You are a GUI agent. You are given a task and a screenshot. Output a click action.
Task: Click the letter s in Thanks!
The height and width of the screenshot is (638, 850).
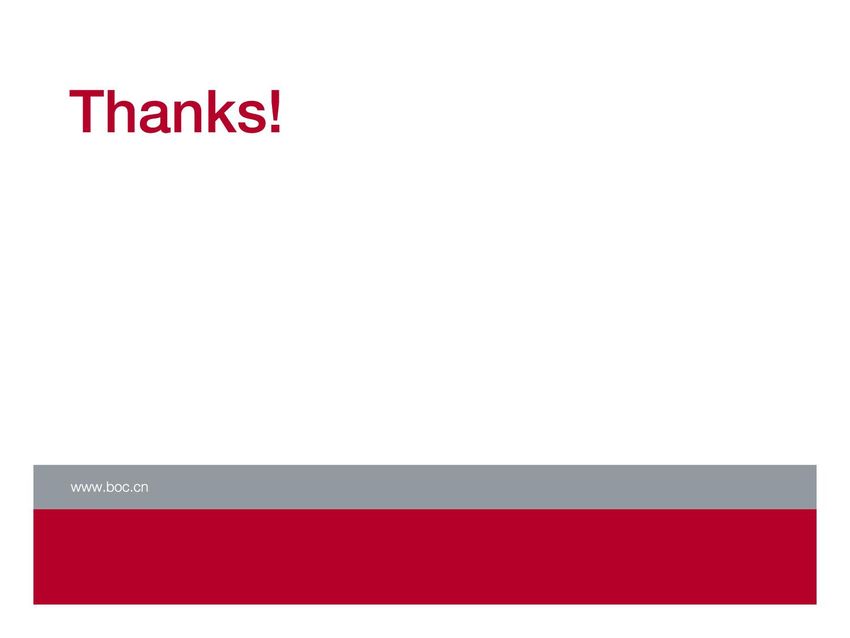pos(252,117)
